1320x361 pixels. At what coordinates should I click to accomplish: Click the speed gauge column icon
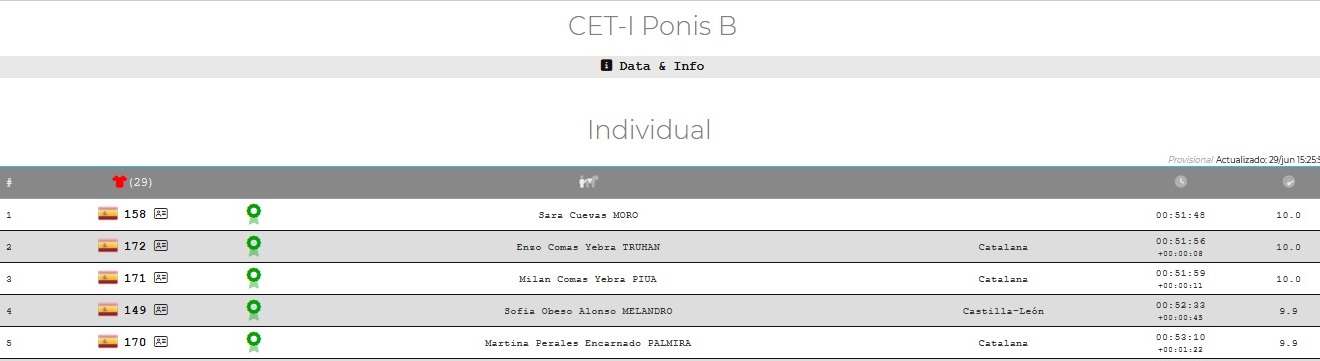point(1289,182)
